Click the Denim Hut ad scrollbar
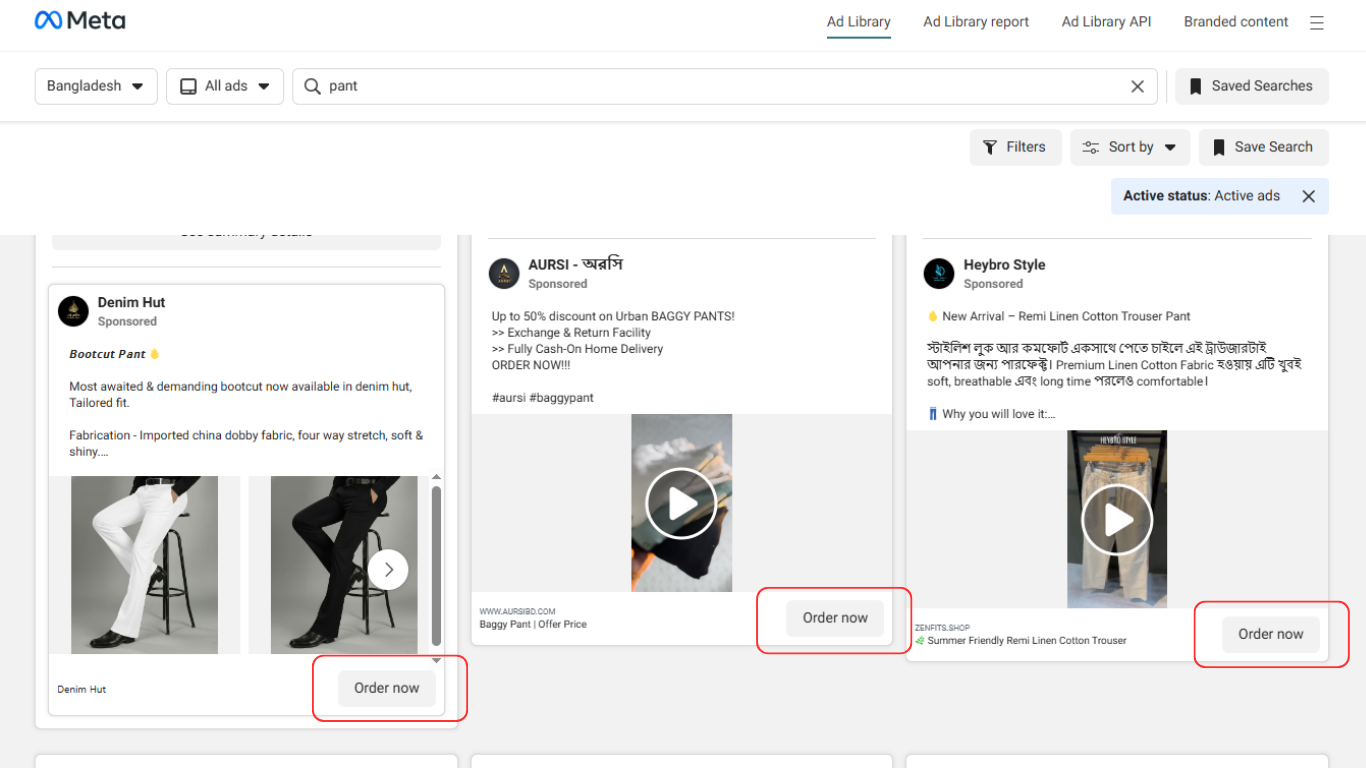This screenshot has width=1366, height=768. point(436,565)
